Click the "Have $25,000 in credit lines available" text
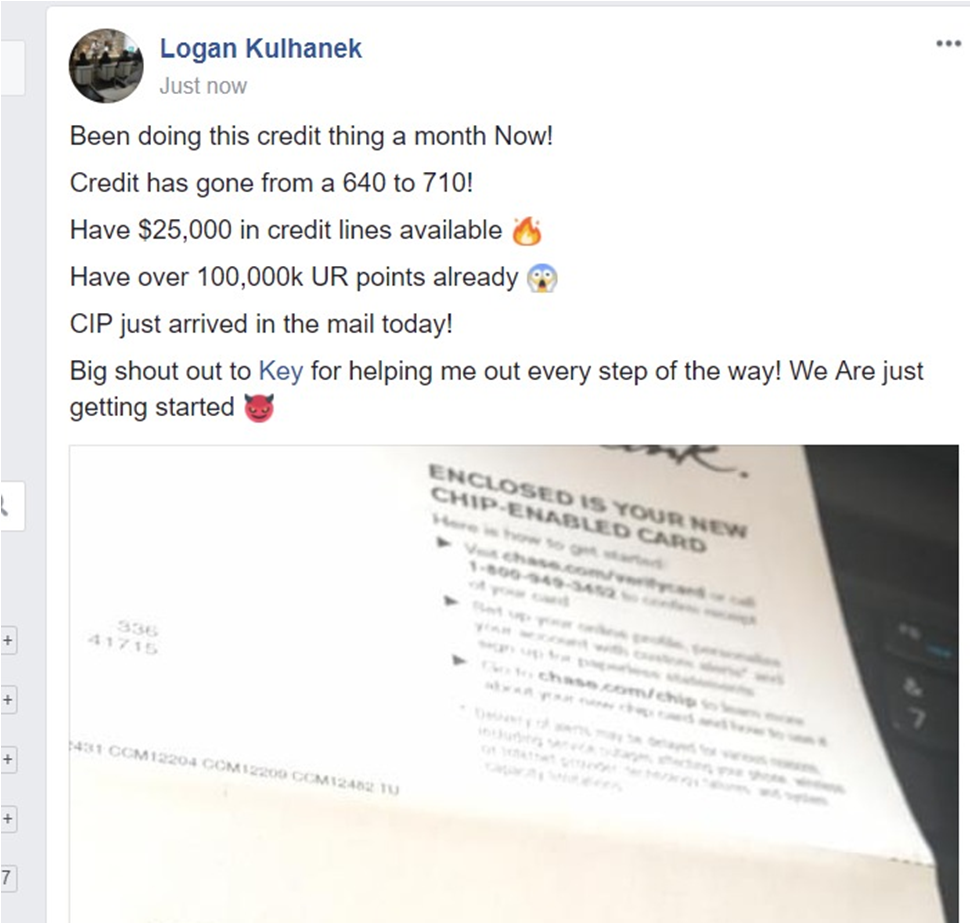971x924 pixels. tap(286, 230)
